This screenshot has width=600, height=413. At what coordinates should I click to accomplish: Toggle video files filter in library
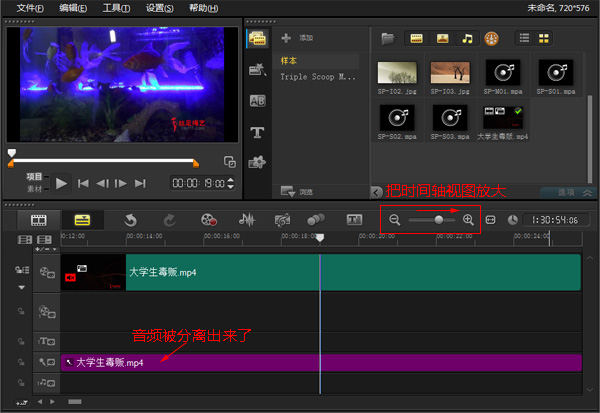pyautogui.click(x=415, y=39)
